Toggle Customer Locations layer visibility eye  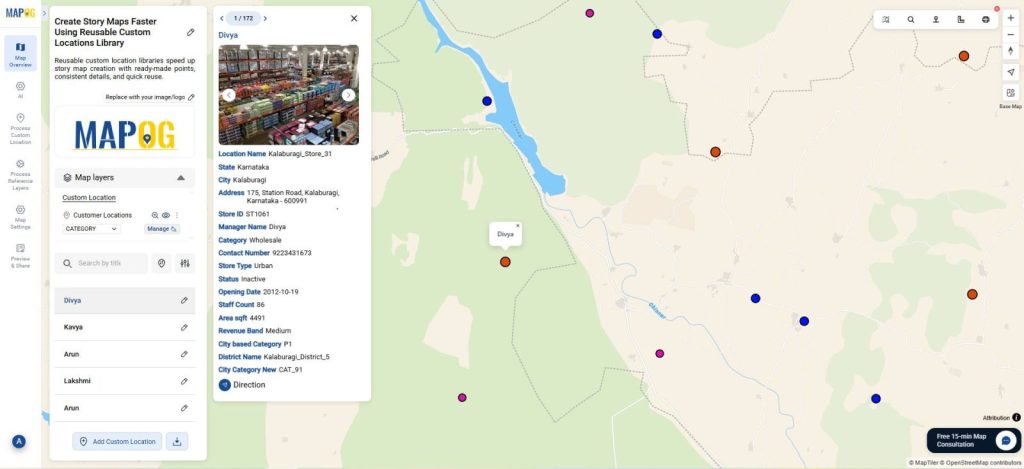(x=166, y=215)
